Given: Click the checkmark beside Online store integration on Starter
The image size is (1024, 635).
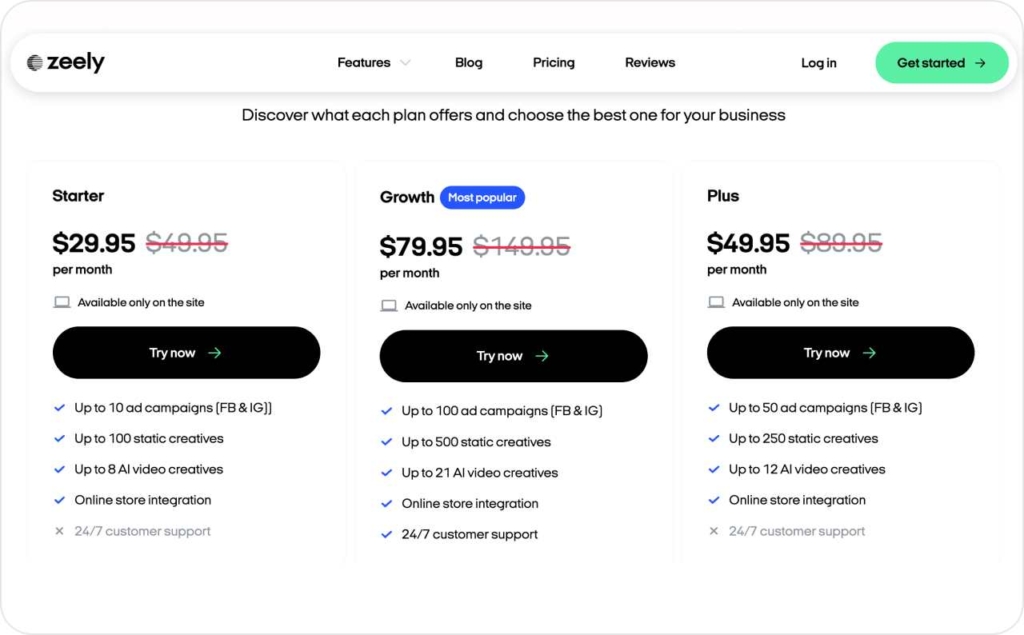Looking at the screenshot, I should pos(59,500).
